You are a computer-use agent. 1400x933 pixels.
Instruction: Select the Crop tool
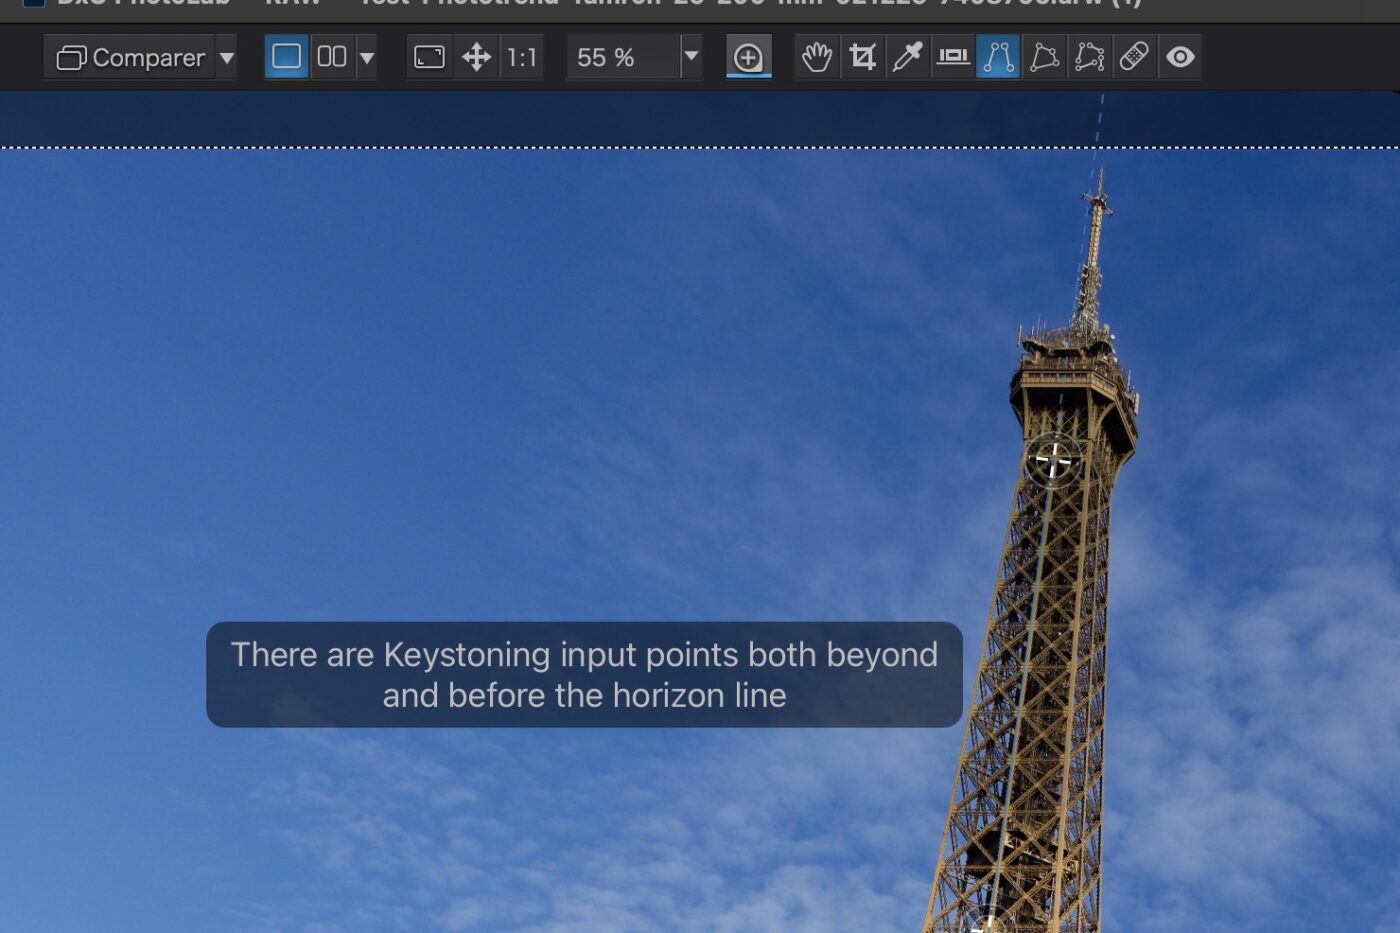click(x=862, y=57)
